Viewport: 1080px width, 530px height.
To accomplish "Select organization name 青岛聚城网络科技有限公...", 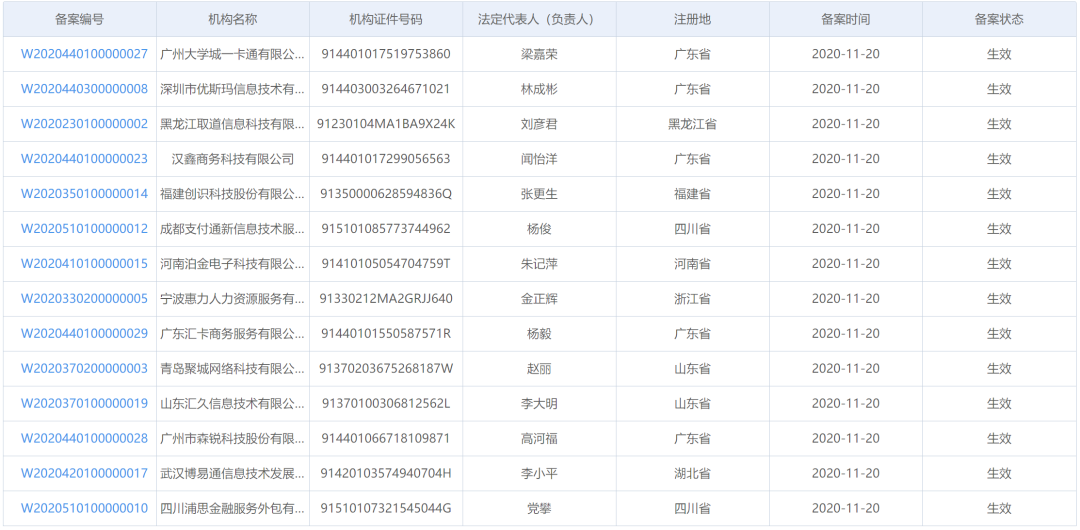I will (x=233, y=369).
